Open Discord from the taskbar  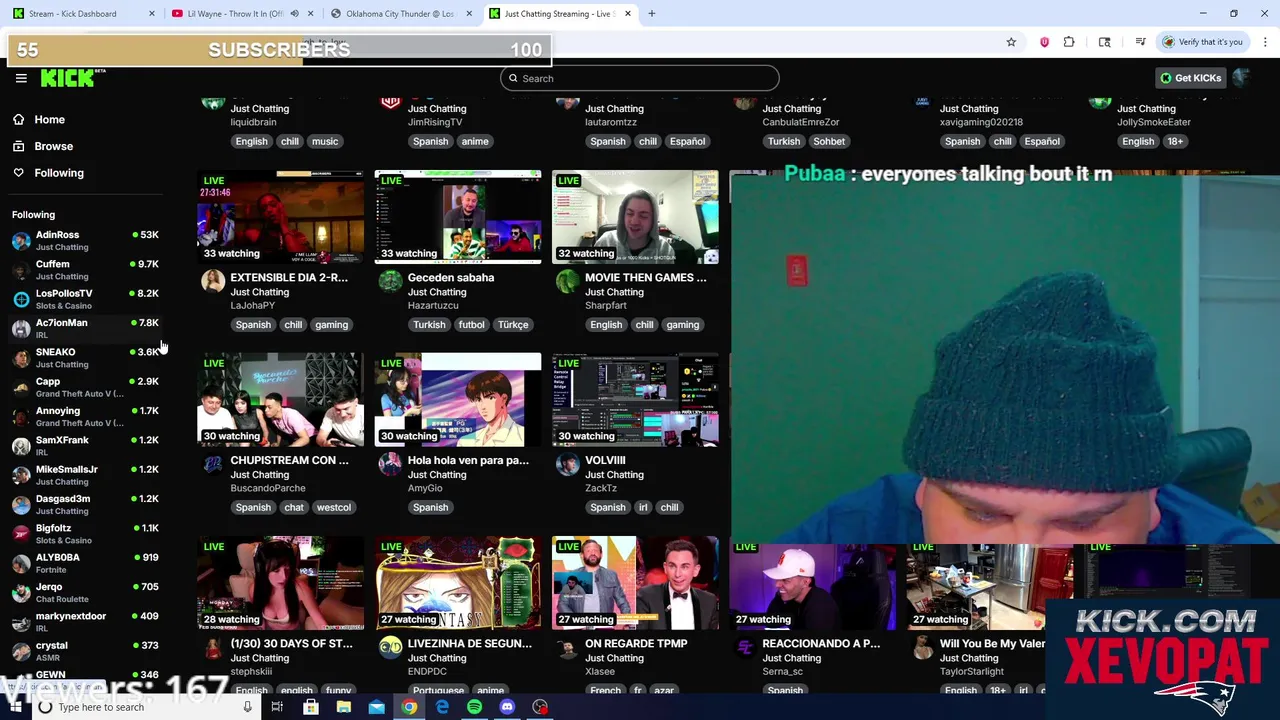click(x=507, y=707)
